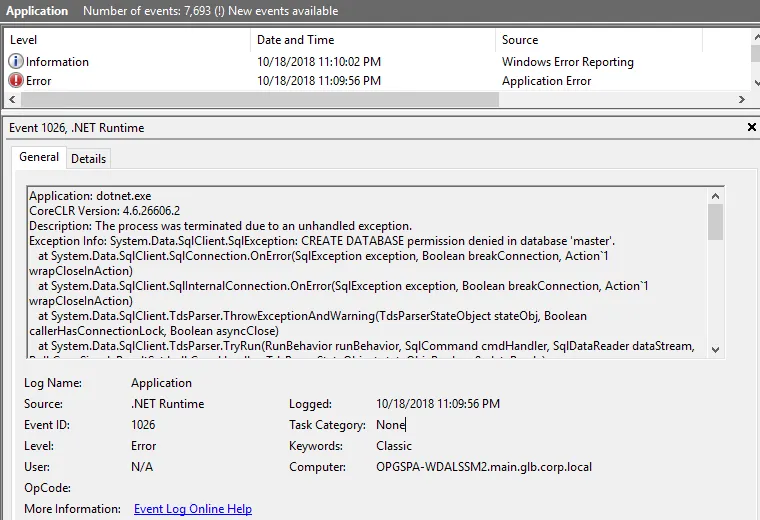The image size is (760, 520).
Task: Click the Level value Error in details
Action: click(143, 446)
